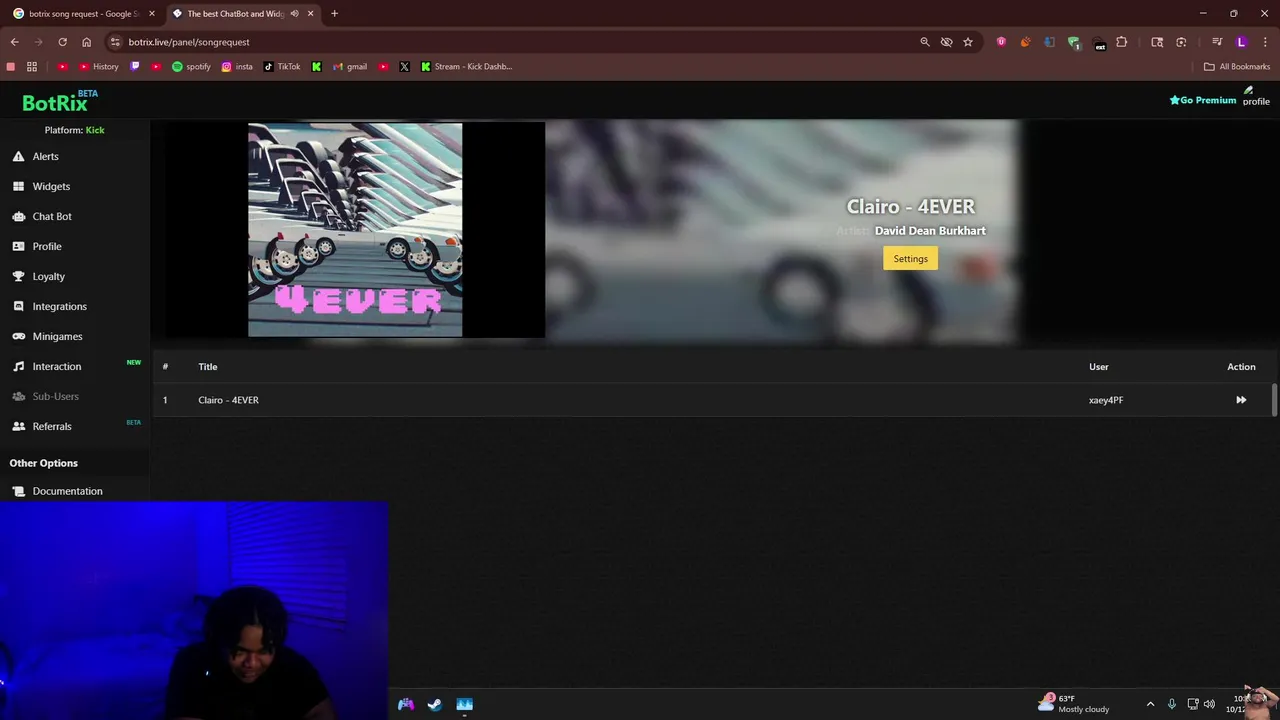Open the insta bookmark

[x=237, y=67]
